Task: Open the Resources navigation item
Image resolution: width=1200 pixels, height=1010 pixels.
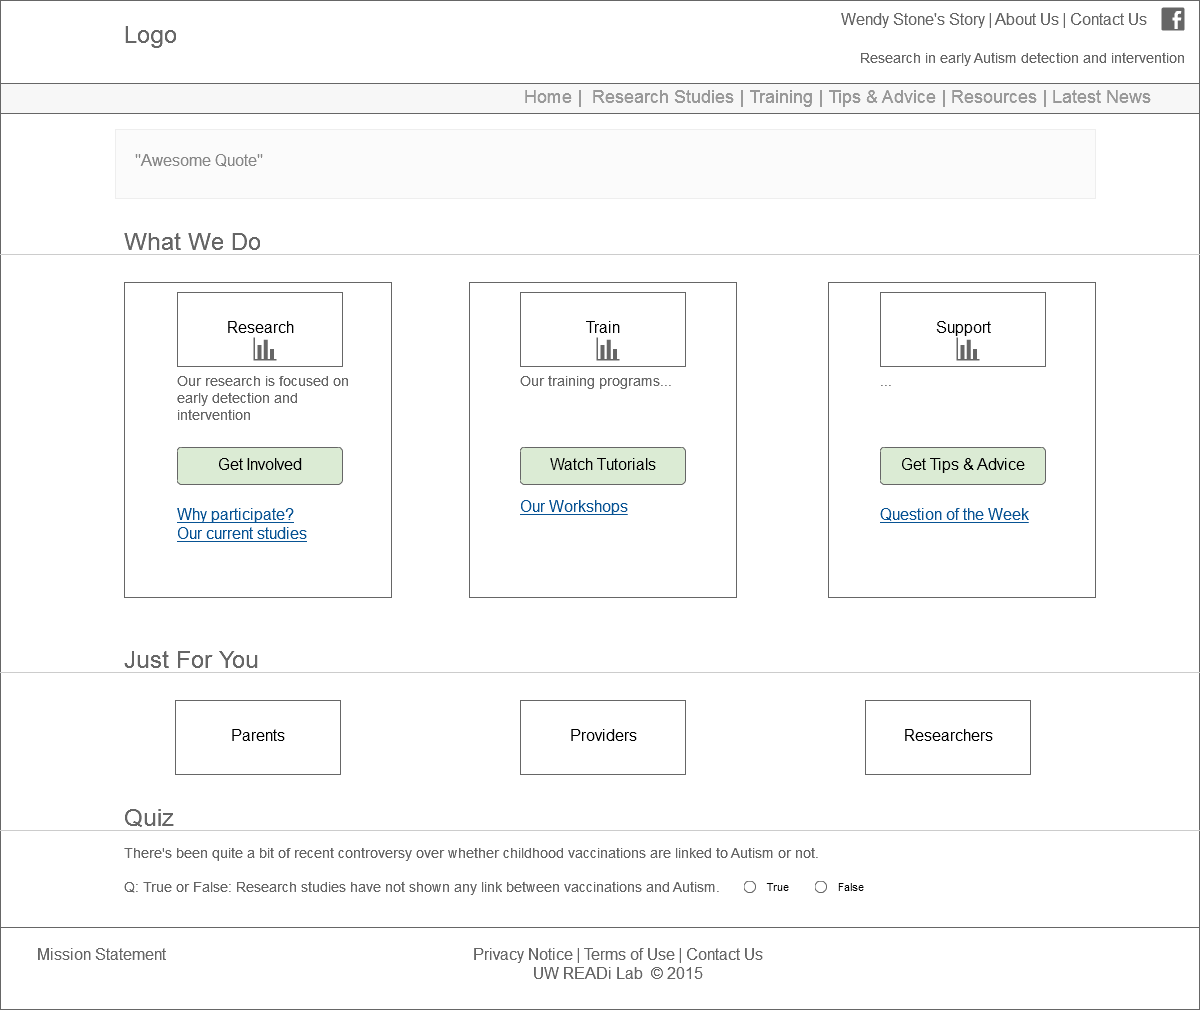Action: click(994, 97)
